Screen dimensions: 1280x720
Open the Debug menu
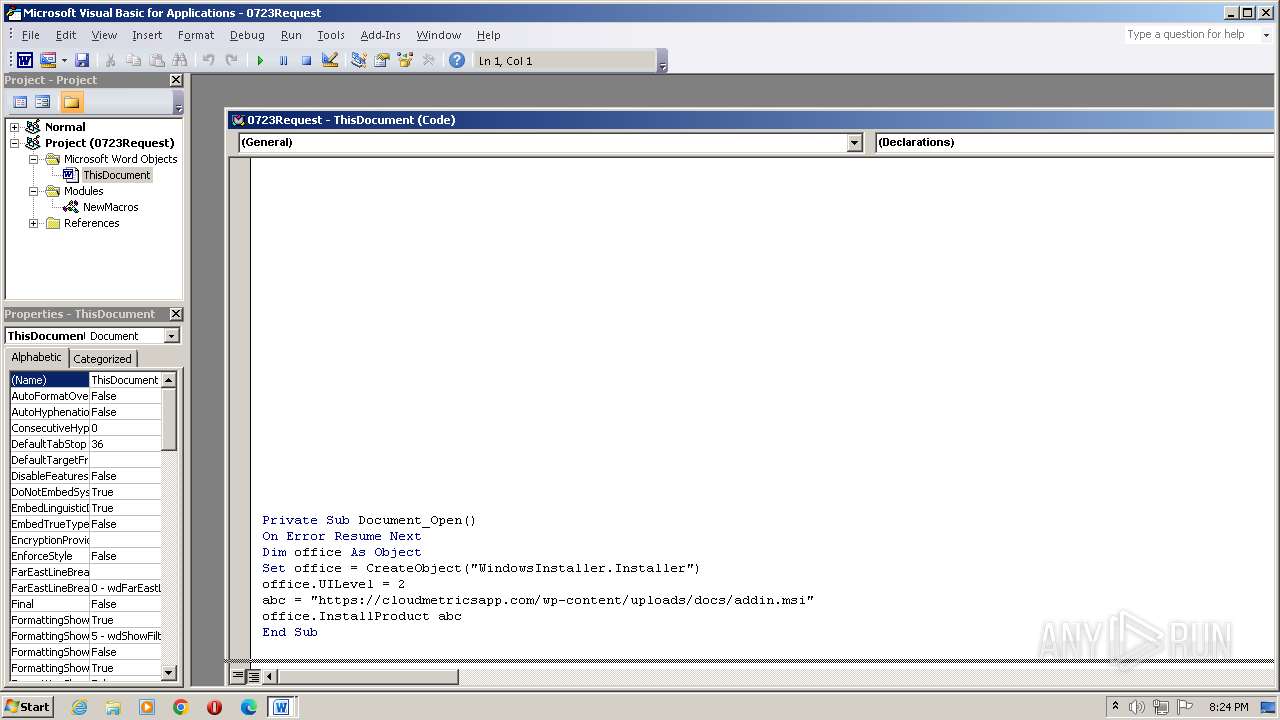tap(247, 35)
